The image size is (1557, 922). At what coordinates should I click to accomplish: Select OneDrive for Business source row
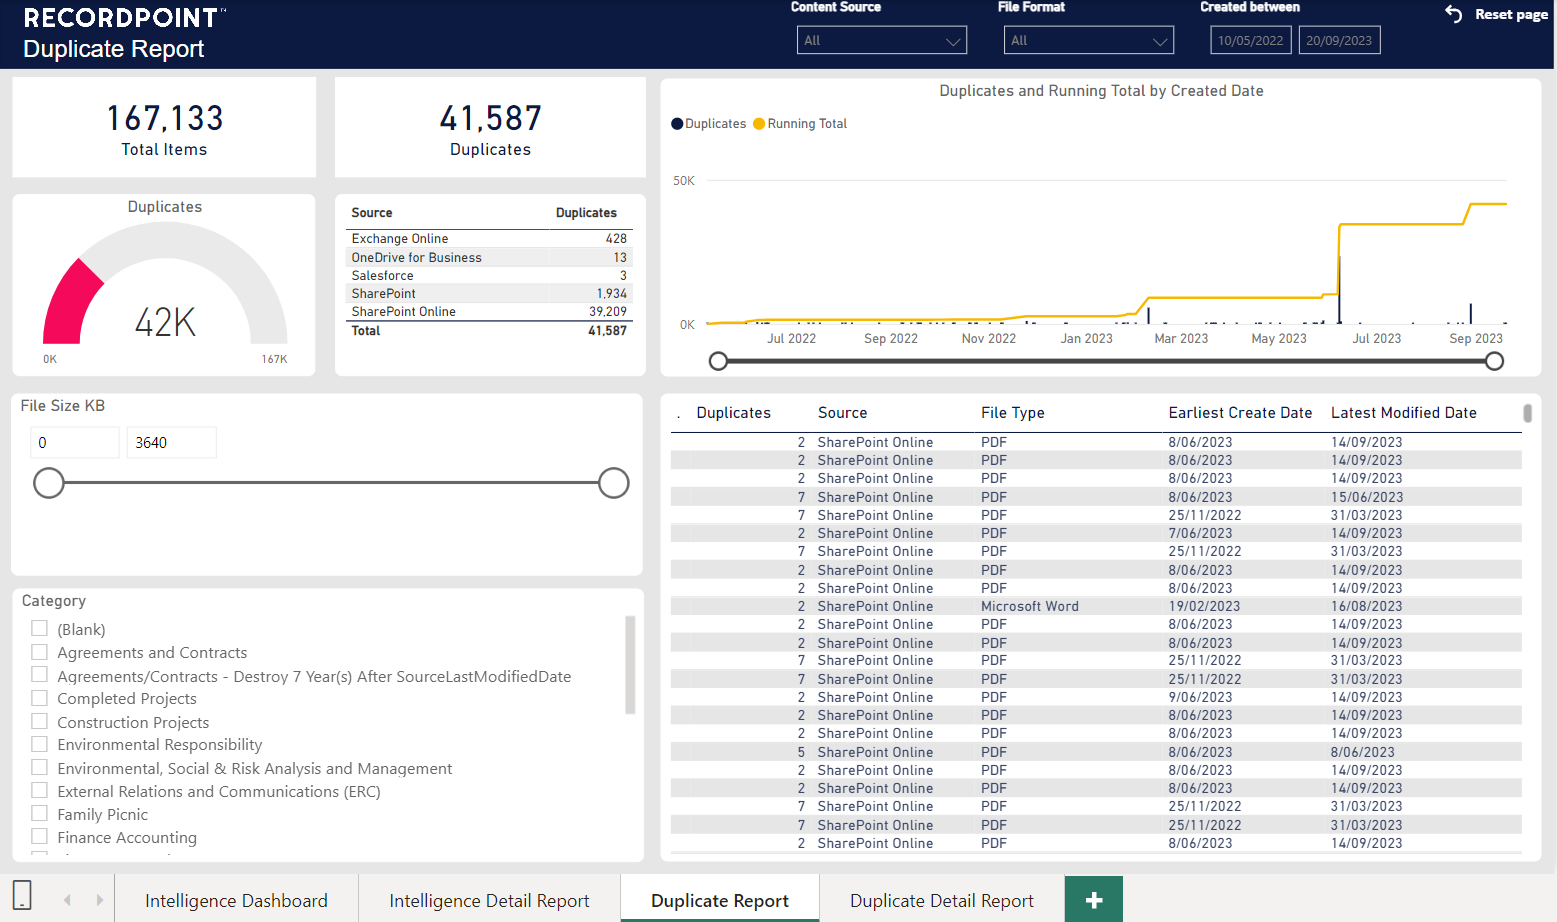coord(489,257)
